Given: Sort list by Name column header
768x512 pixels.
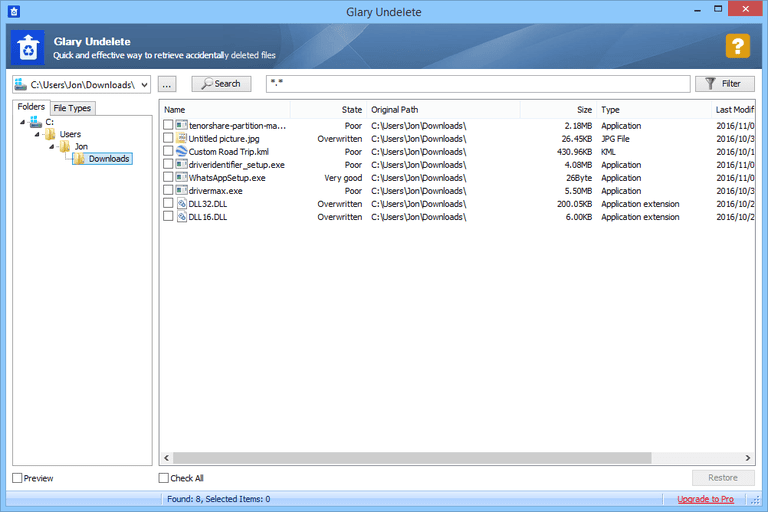Looking at the screenshot, I should coord(224,110).
